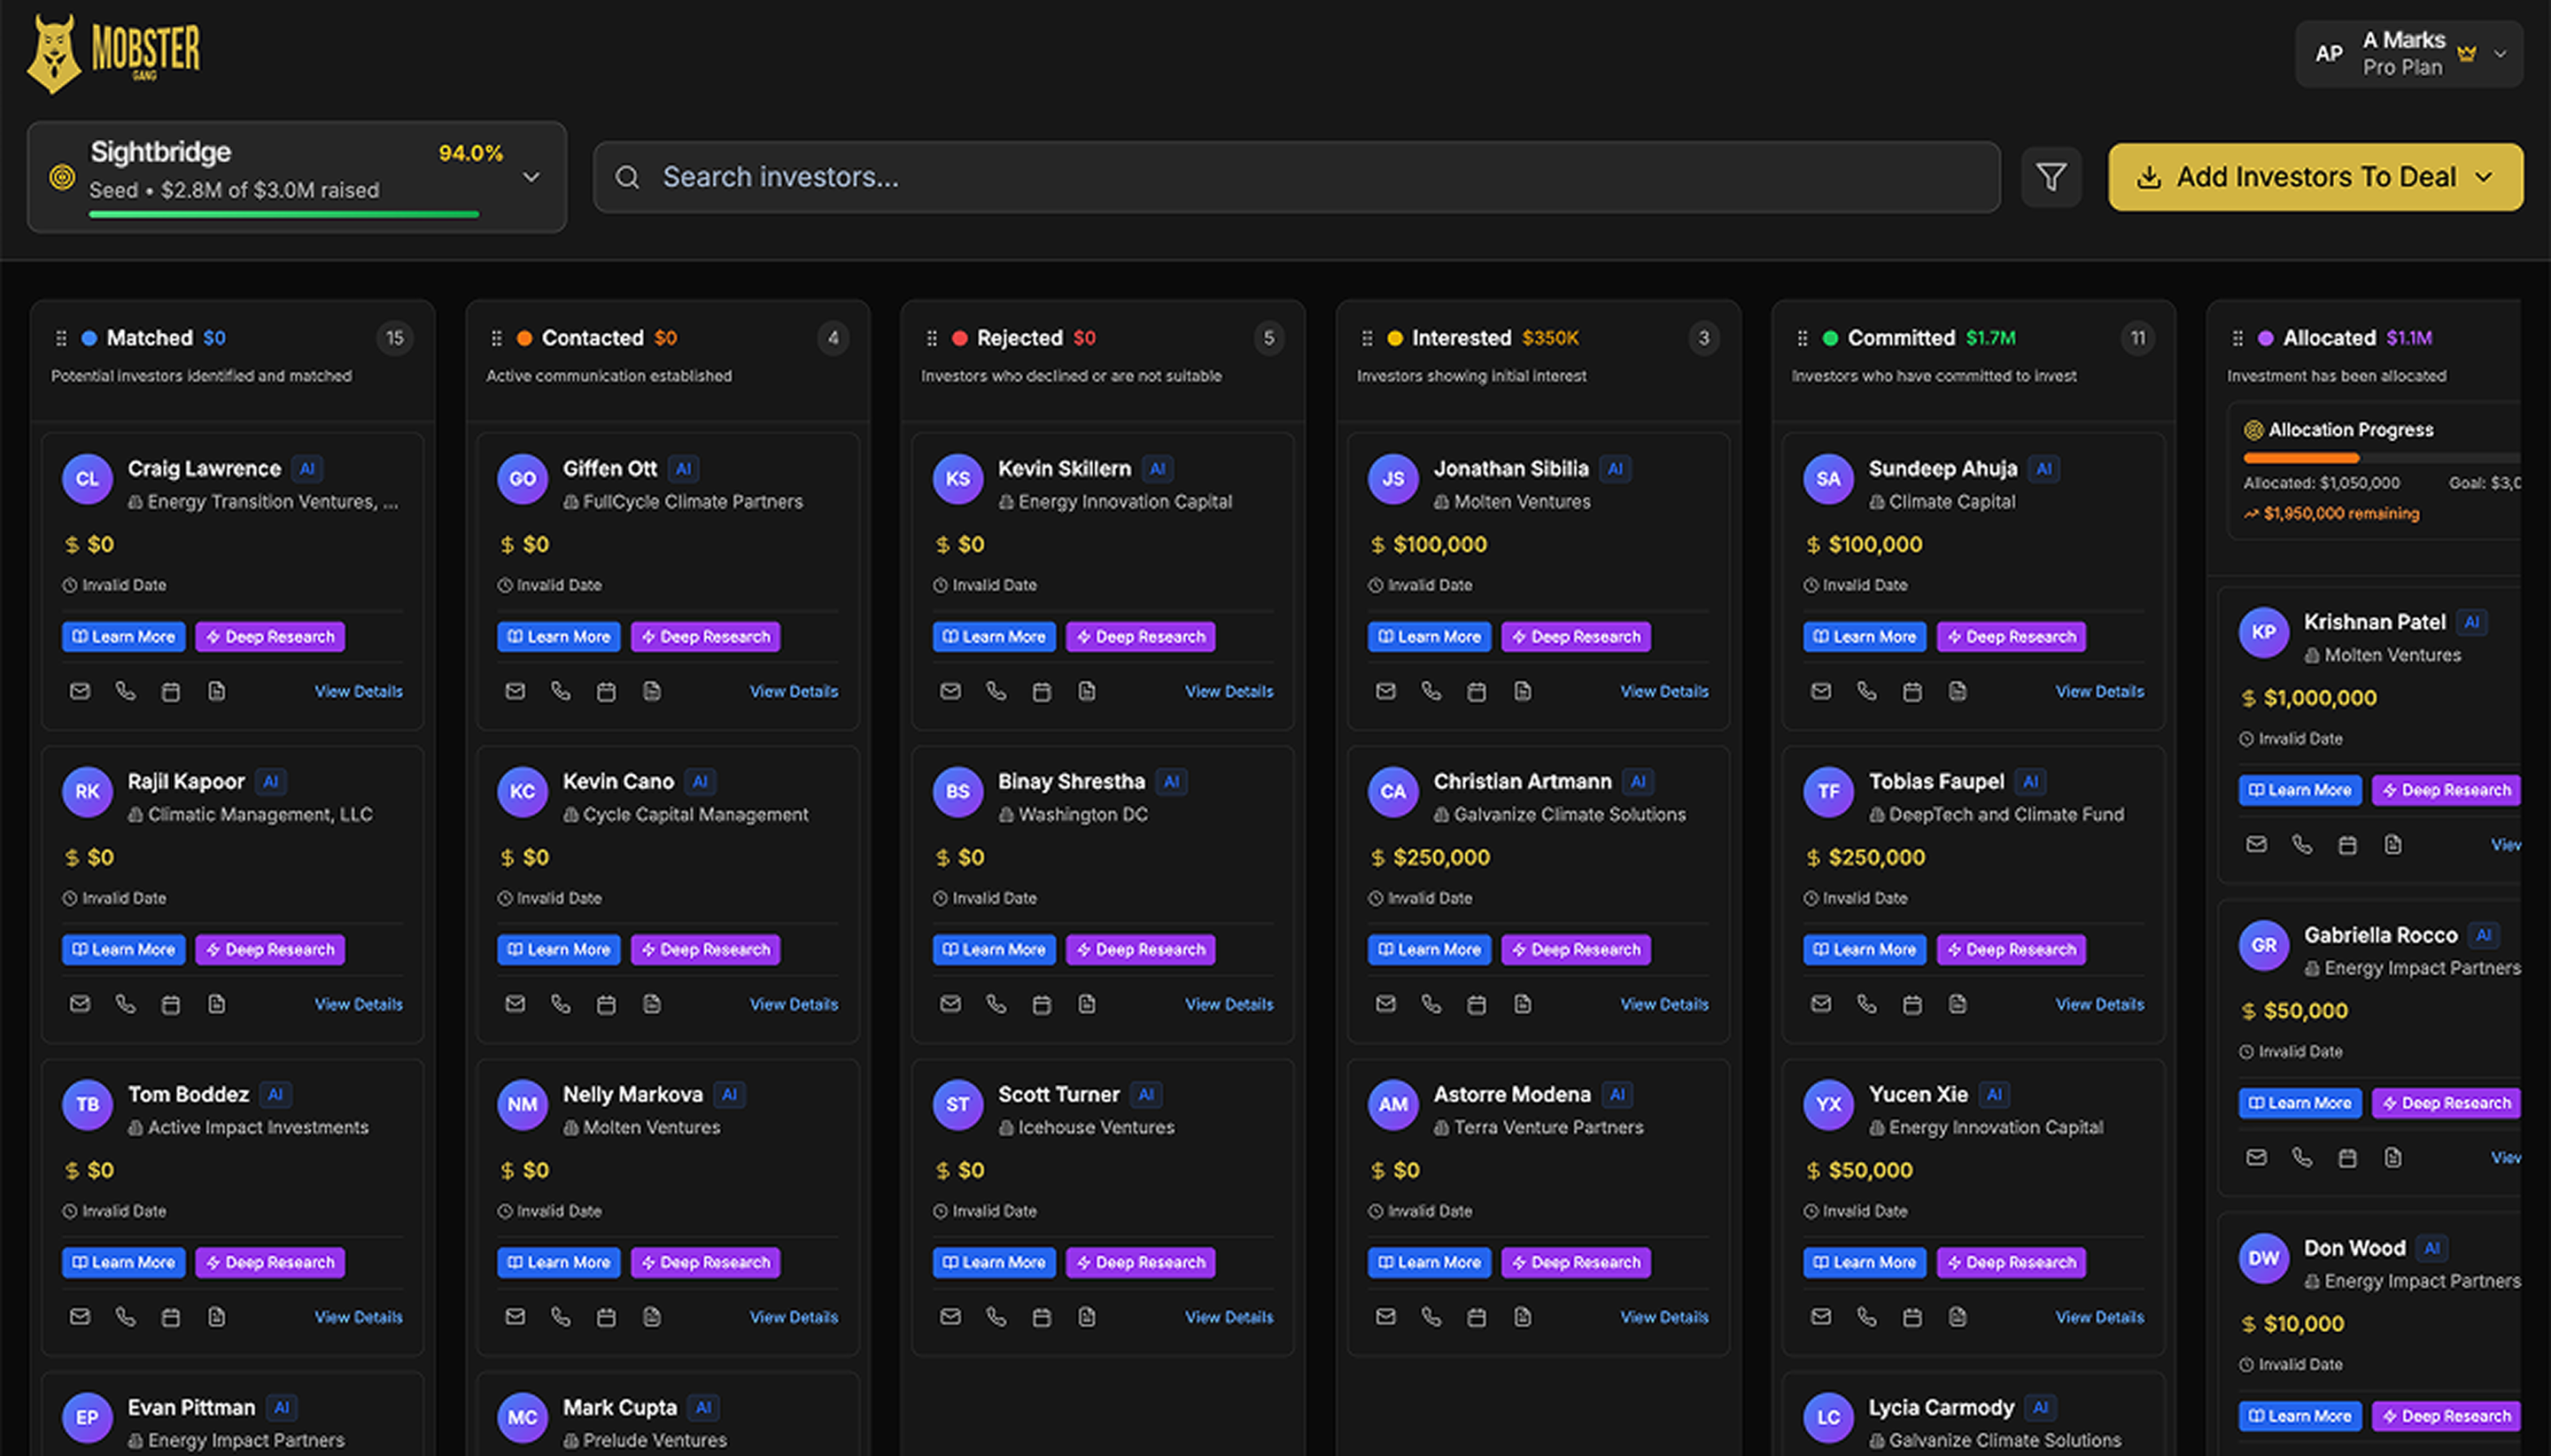Click the AI badge next to Rajil Kapoor

[x=270, y=781]
